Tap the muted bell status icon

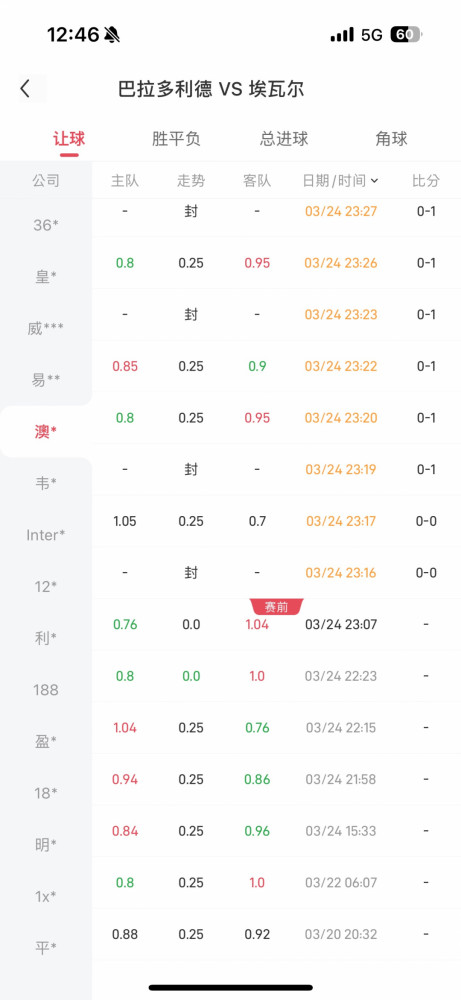[112, 34]
